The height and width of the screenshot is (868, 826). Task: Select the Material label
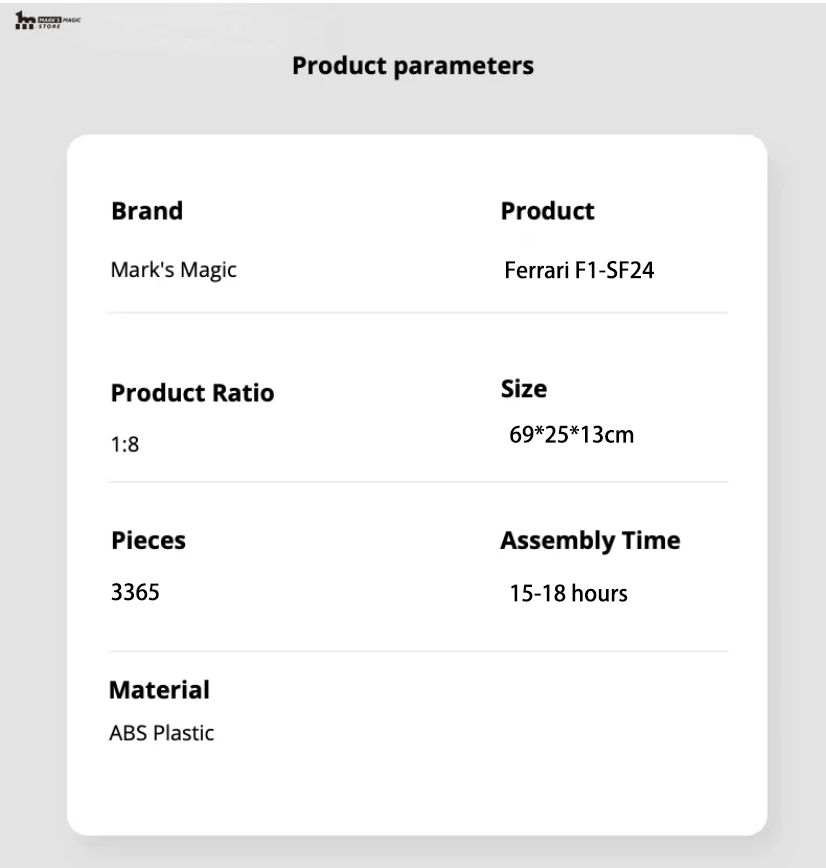(x=159, y=690)
